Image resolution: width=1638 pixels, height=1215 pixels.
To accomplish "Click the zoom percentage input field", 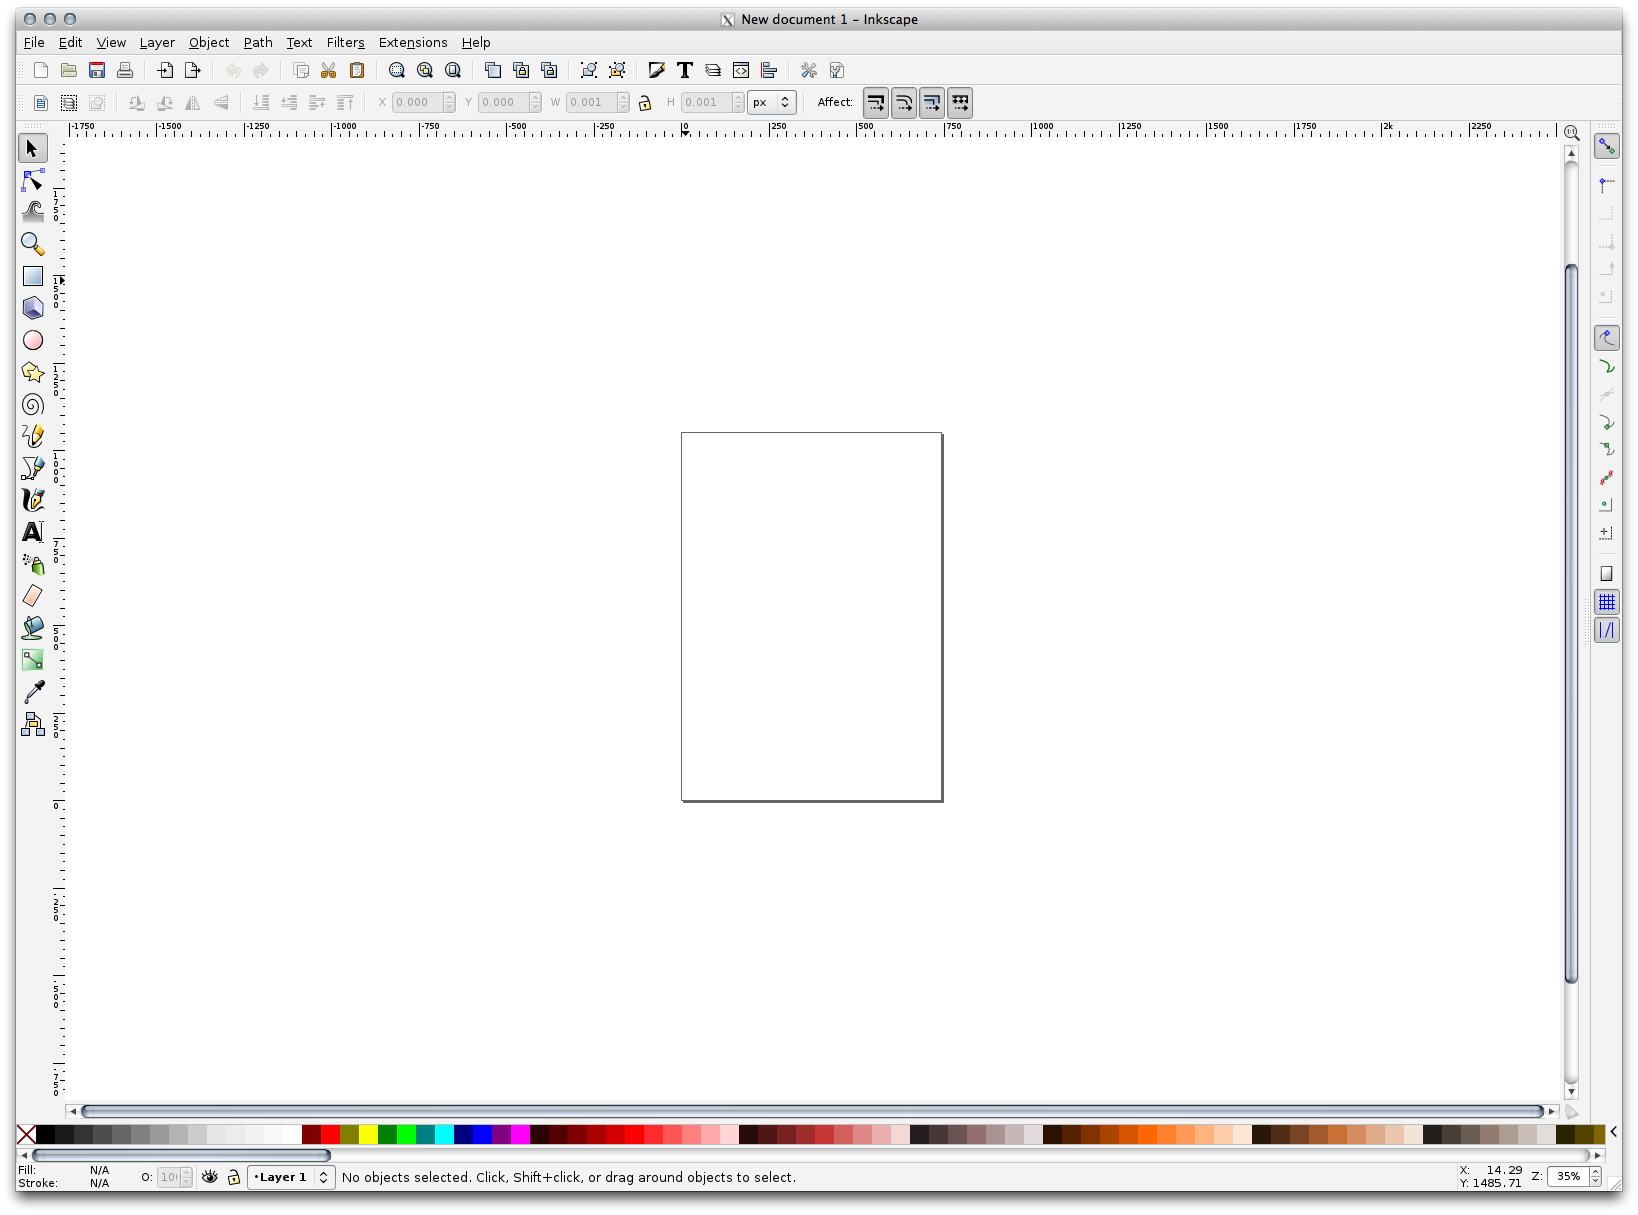I will point(1567,1177).
